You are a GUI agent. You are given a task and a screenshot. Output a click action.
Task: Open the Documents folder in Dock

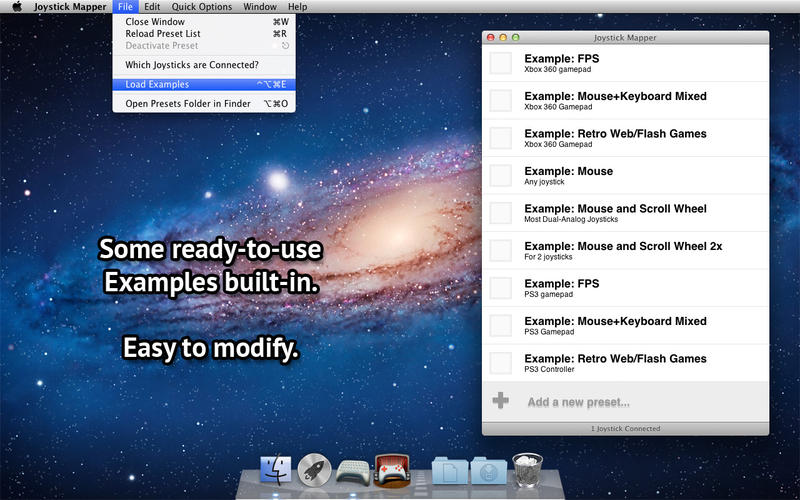(450, 470)
